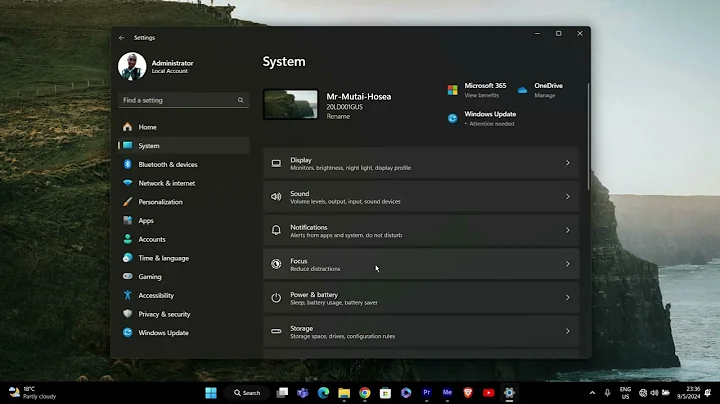Click the Windows Update sidebar icon
This screenshot has height=404, width=720.
(128, 333)
